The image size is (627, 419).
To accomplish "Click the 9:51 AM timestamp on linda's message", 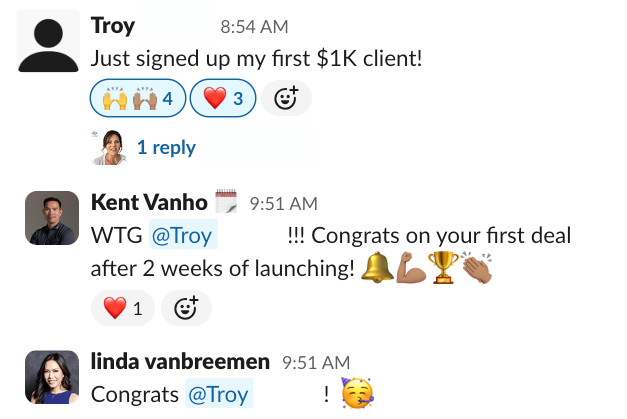I will (x=316, y=363).
